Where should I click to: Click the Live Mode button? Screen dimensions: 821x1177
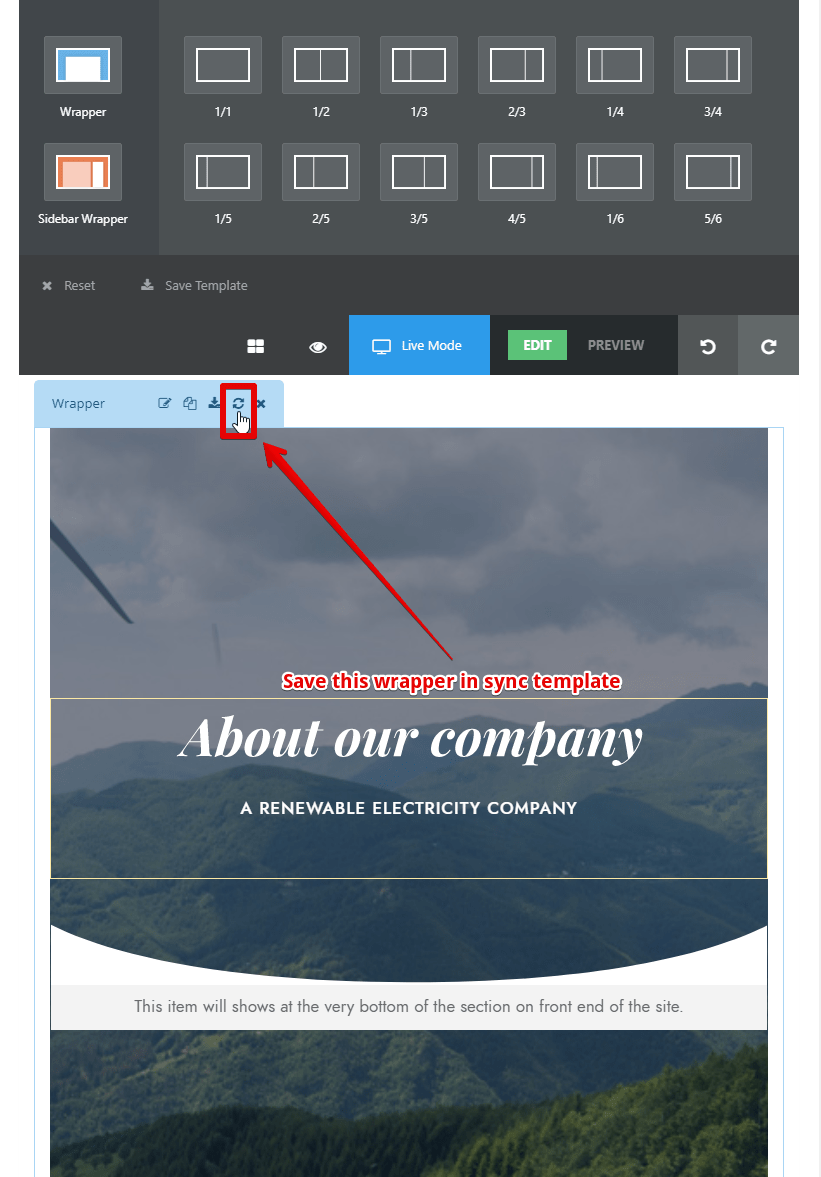click(419, 345)
